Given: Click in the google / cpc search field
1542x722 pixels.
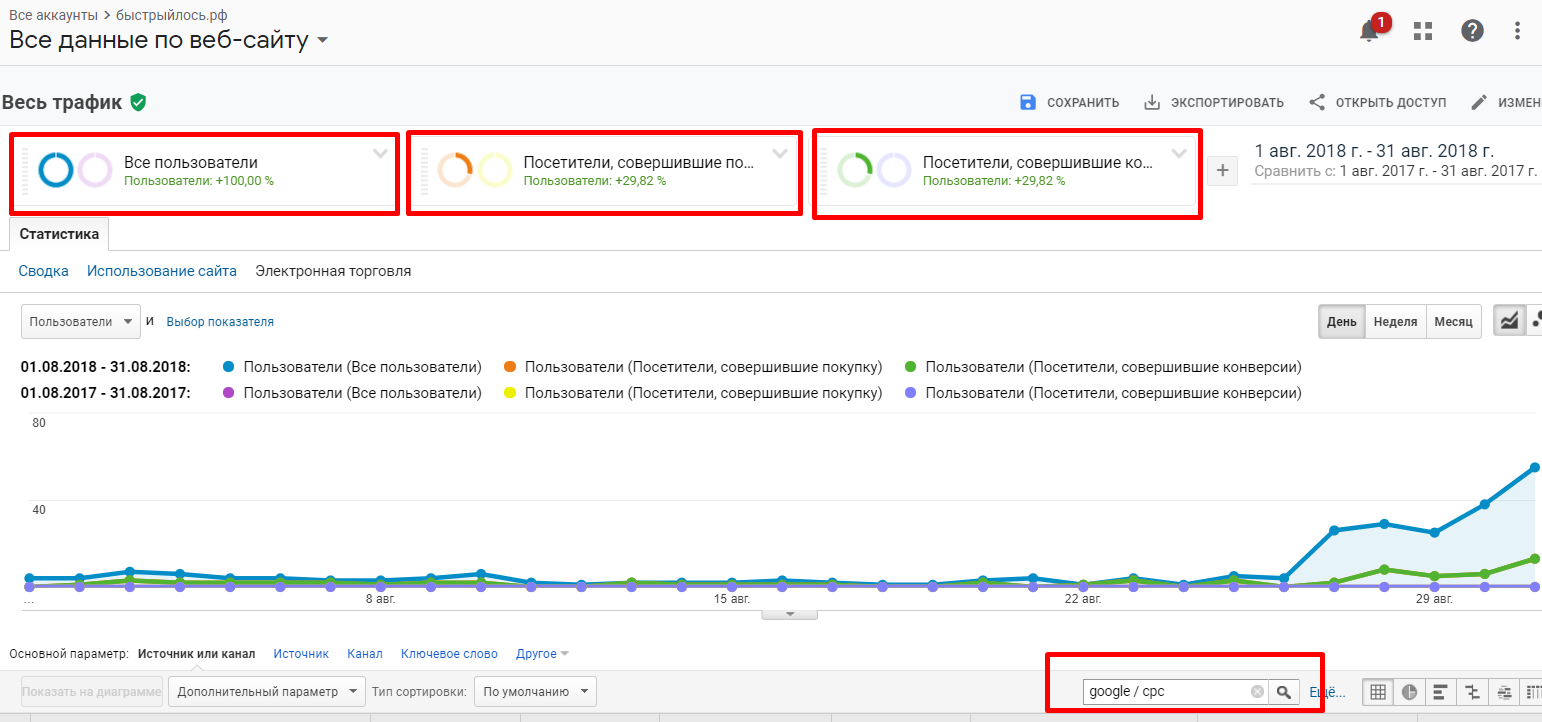Looking at the screenshot, I should pos(1165,691).
